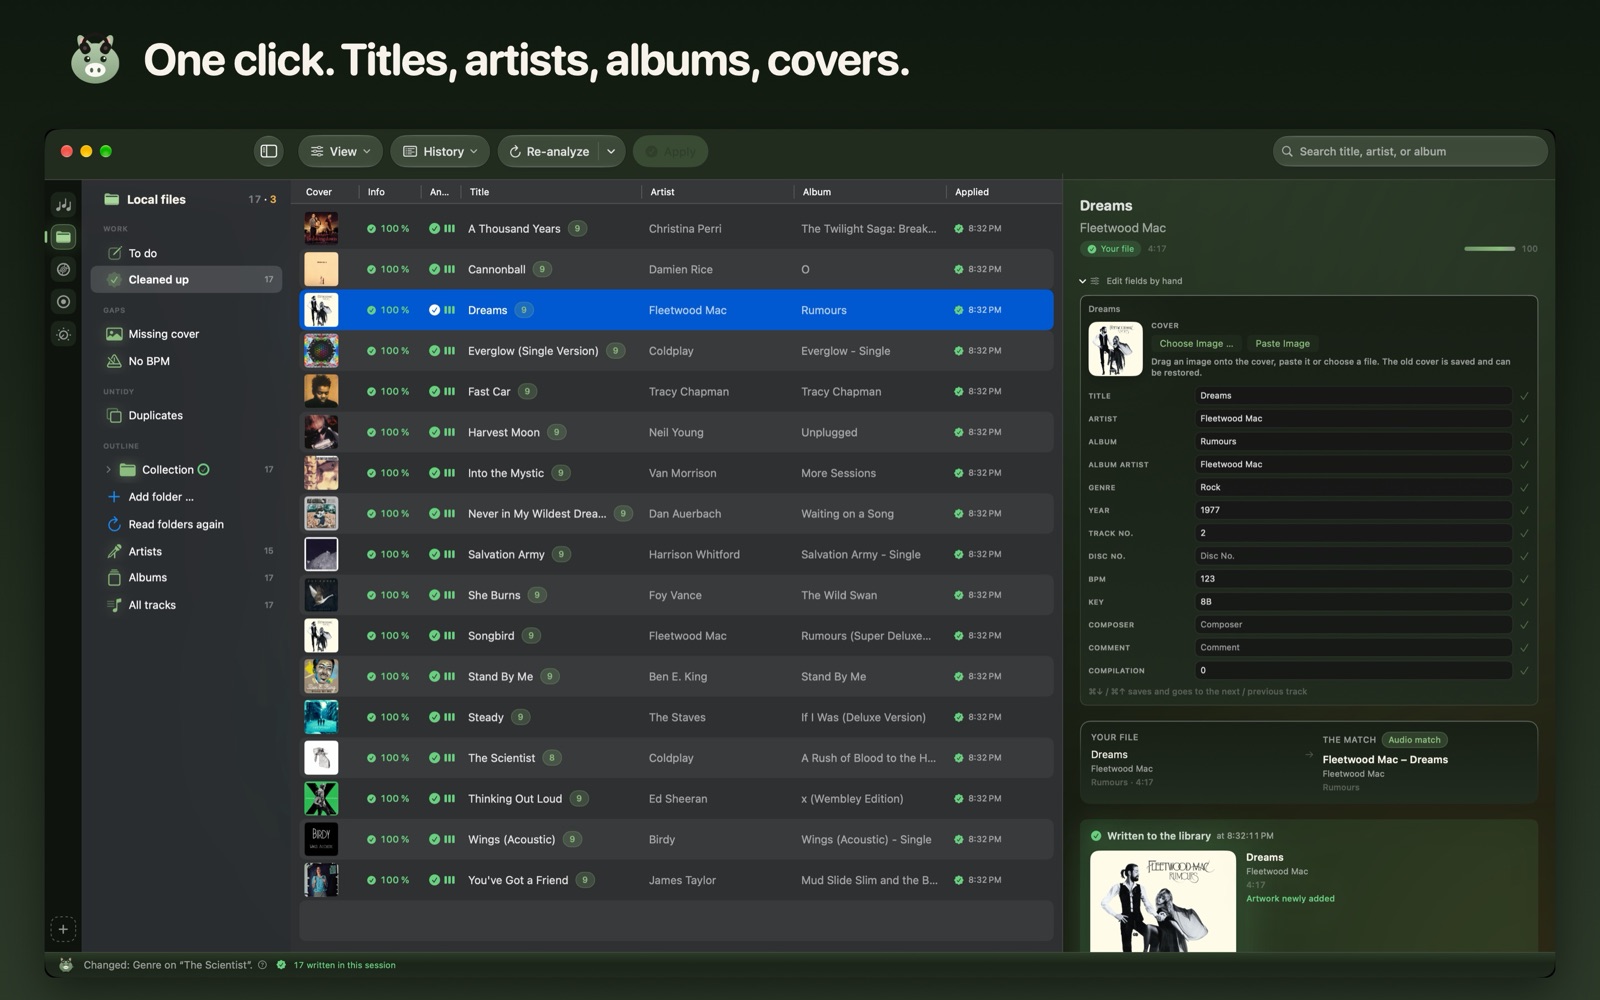The height and width of the screenshot is (1000, 1600).
Task: Click the Choose Image button
Action: pos(1196,343)
